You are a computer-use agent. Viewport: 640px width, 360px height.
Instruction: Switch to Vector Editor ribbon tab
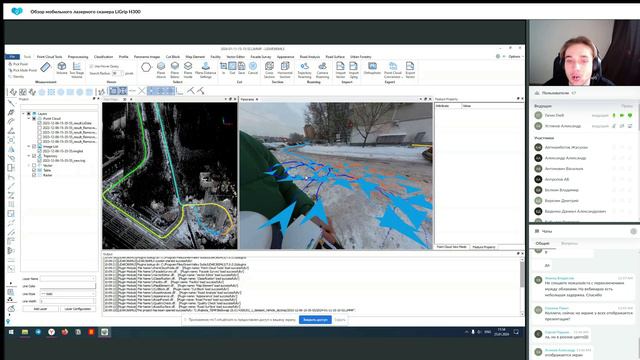coord(236,57)
